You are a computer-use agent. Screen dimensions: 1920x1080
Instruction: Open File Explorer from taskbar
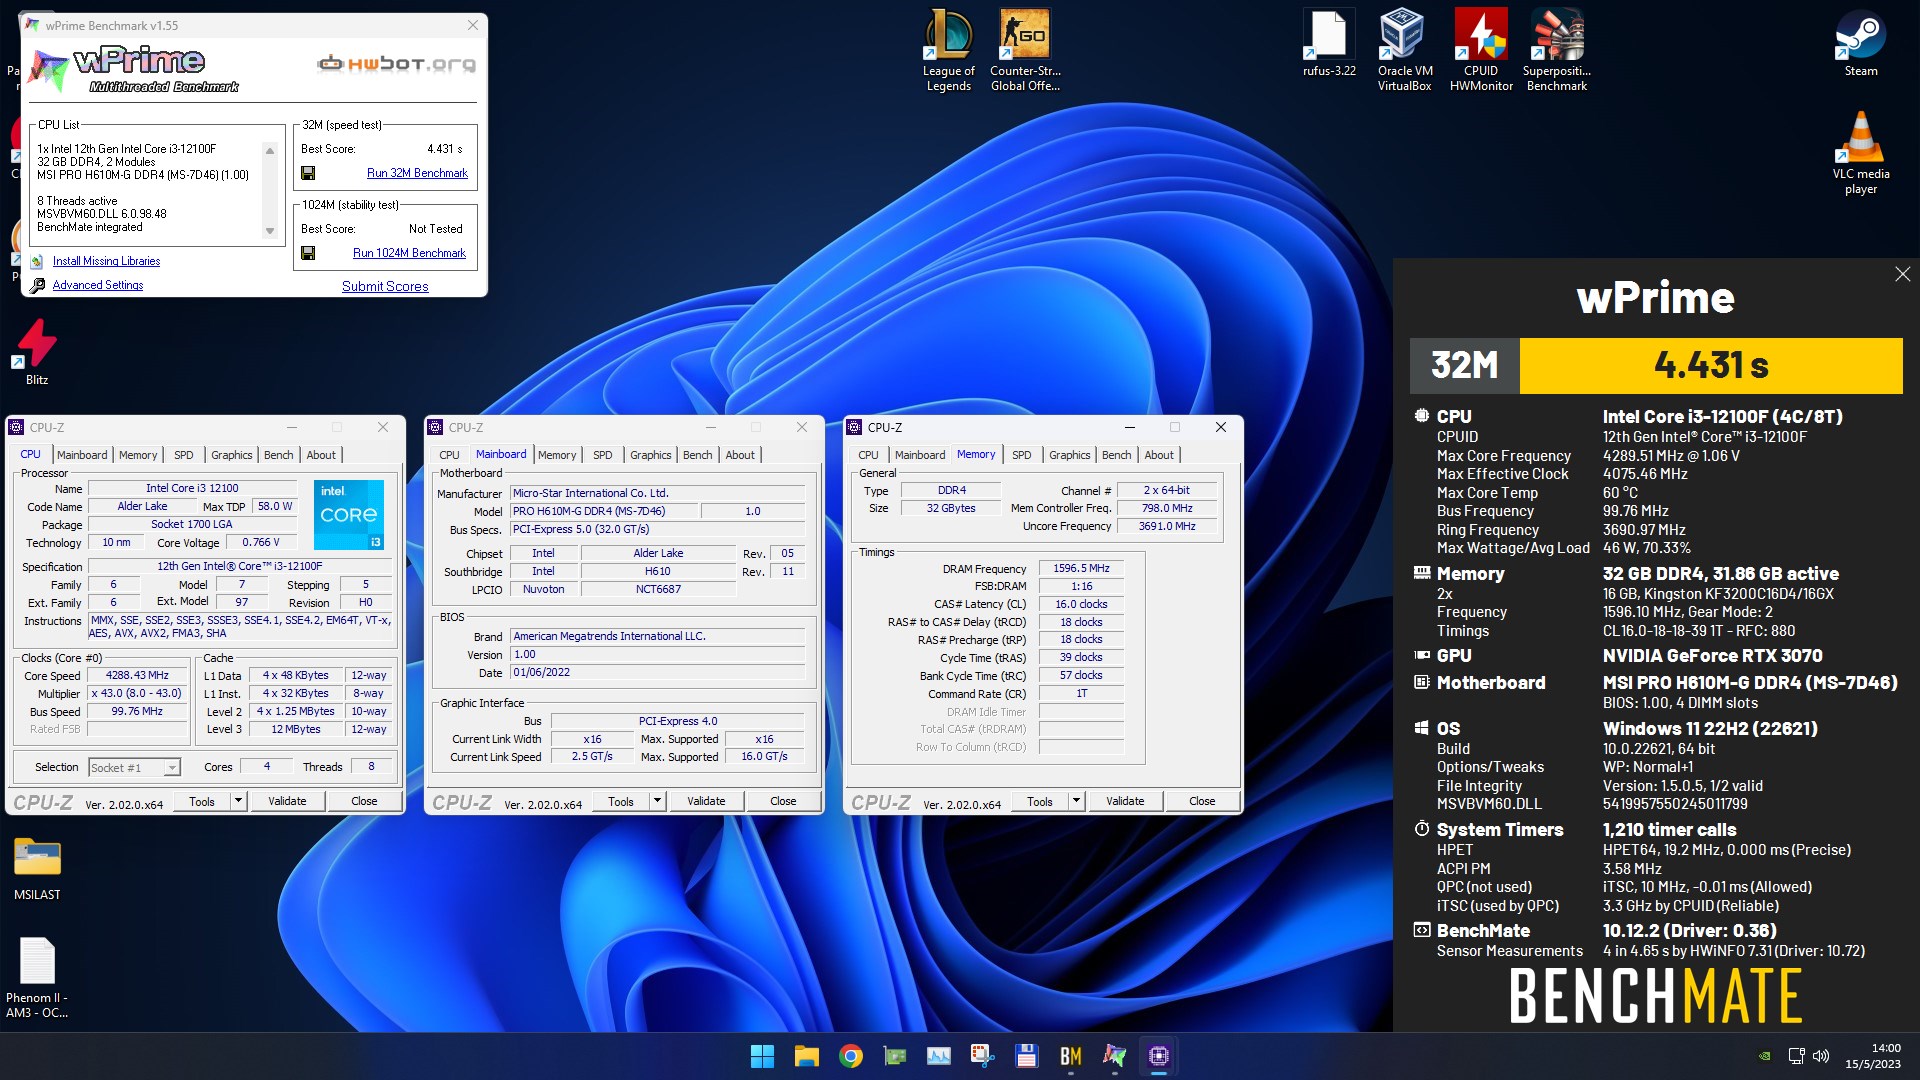pos(806,1056)
